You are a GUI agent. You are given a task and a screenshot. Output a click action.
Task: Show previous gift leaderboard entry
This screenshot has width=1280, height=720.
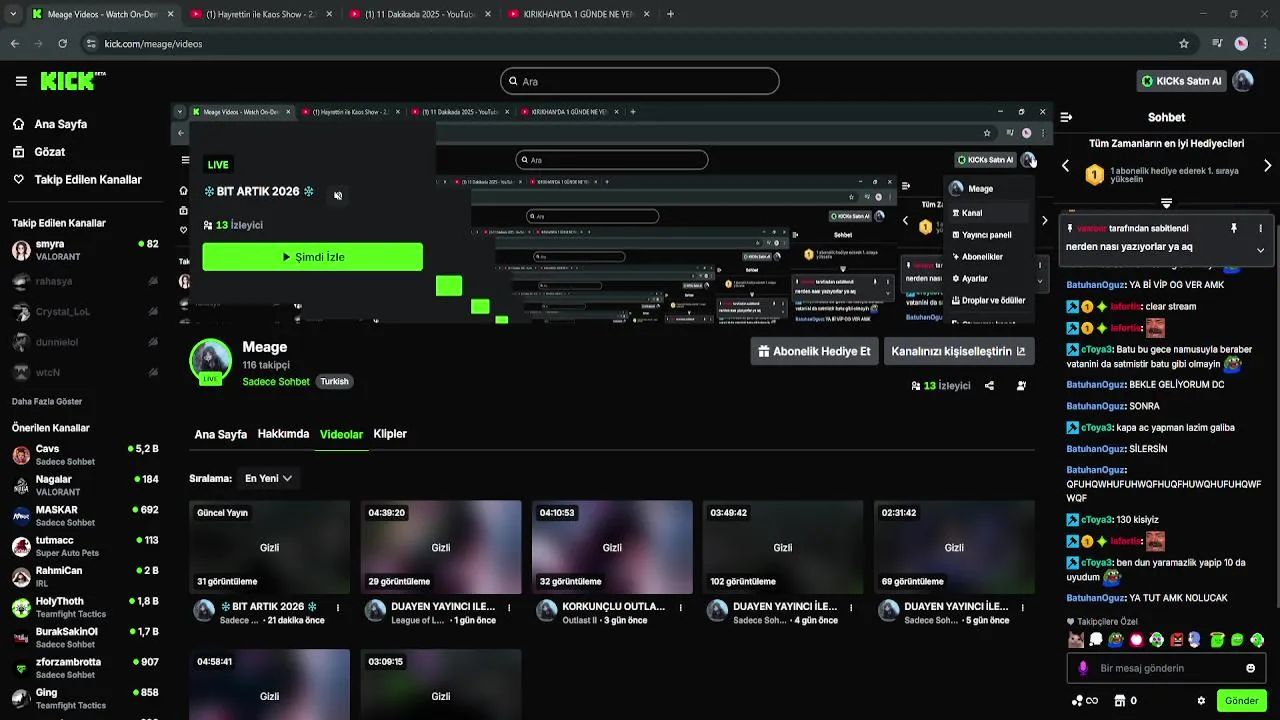1065,166
